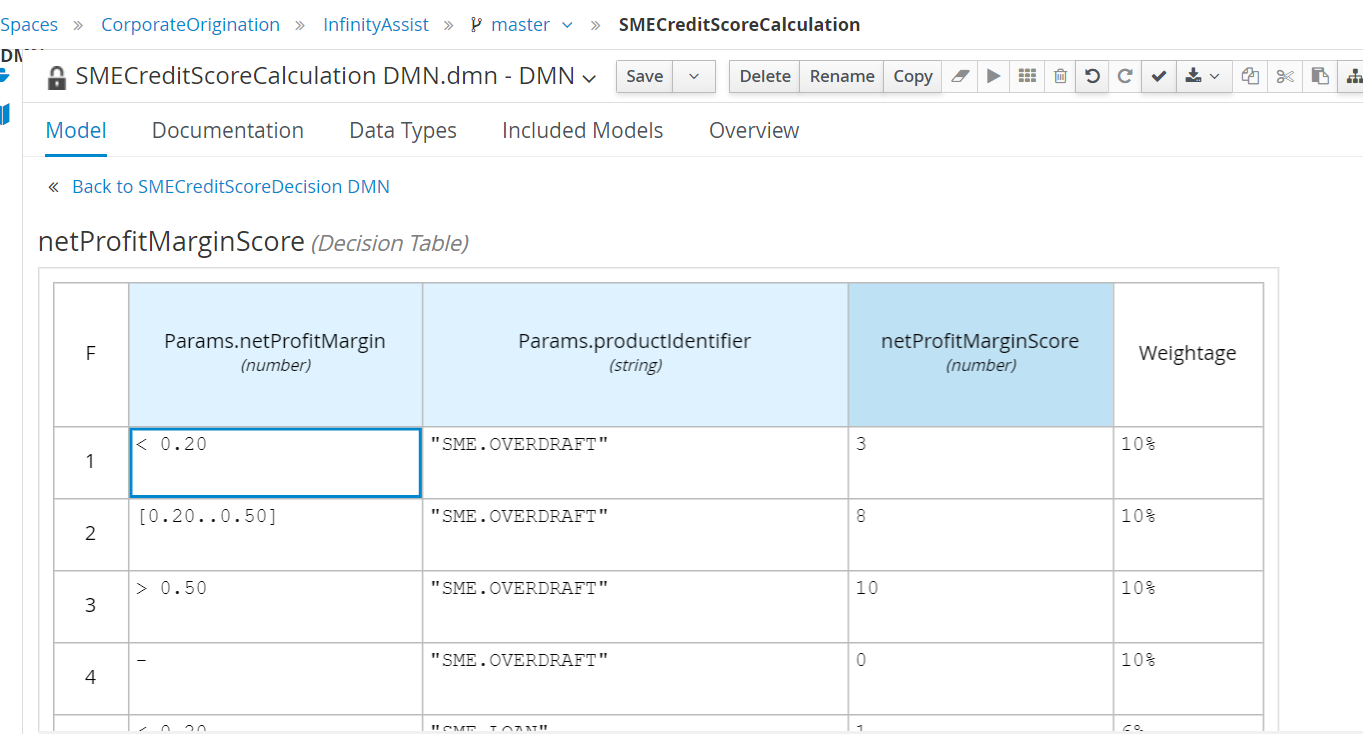
Task: Redo the last change
Action: click(x=1125, y=76)
